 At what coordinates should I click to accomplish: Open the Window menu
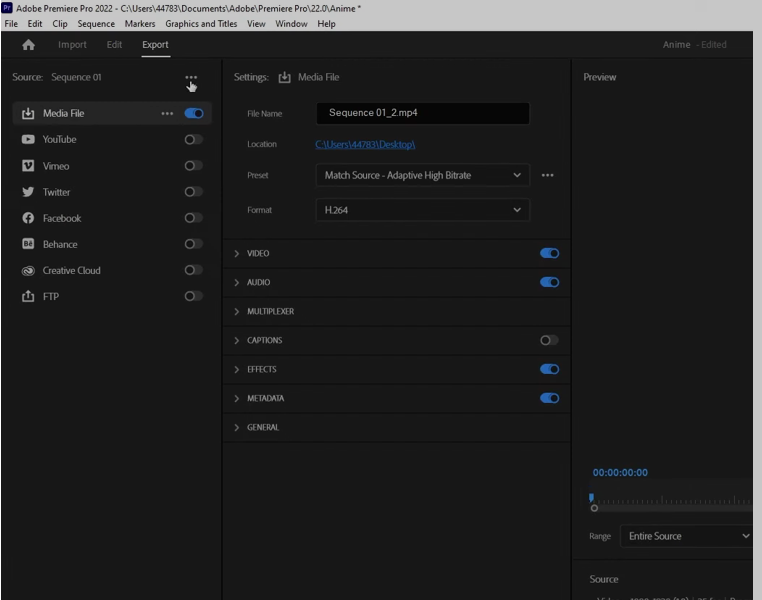coord(292,24)
